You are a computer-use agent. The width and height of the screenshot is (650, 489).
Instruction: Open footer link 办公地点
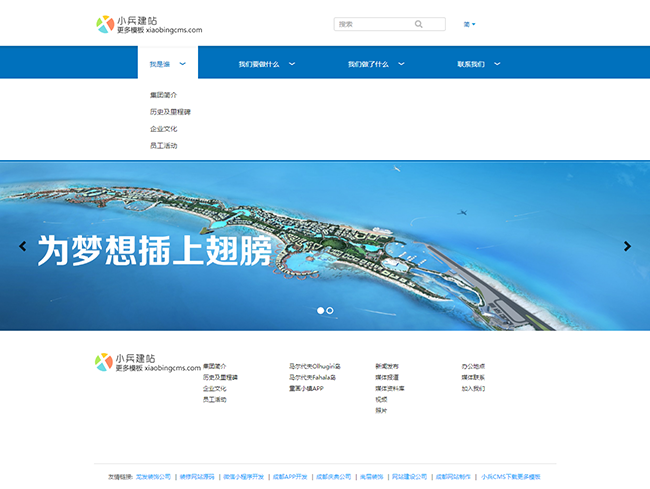click(x=473, y=366)
